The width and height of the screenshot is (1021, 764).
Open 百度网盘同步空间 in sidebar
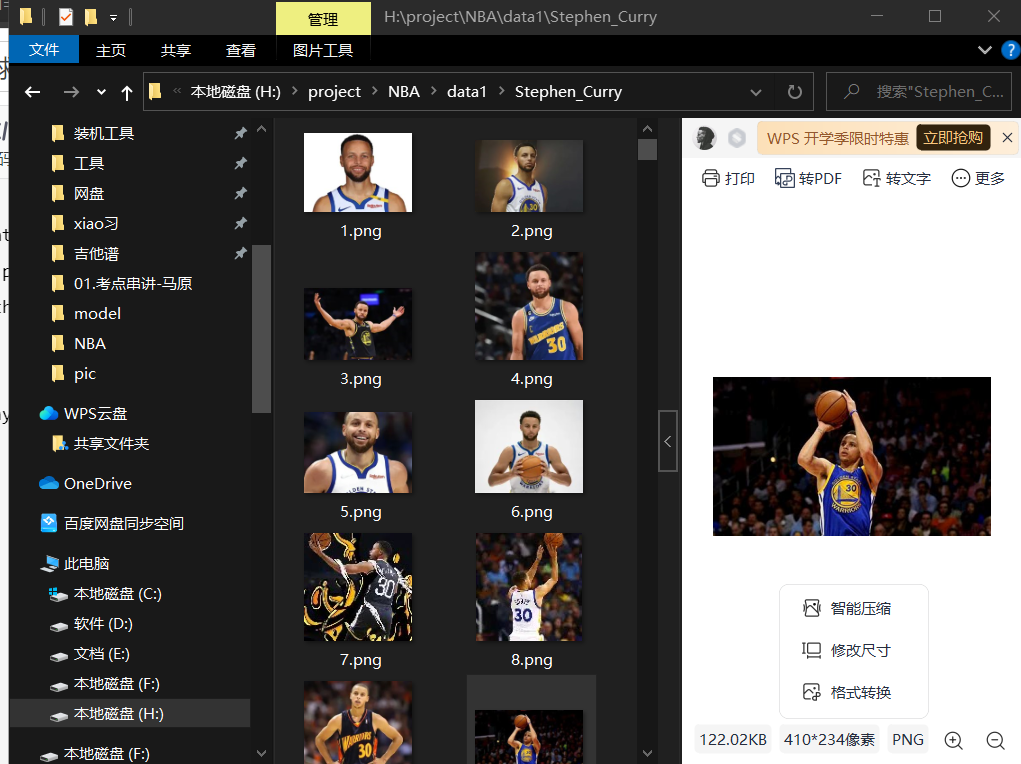(124, 523)
